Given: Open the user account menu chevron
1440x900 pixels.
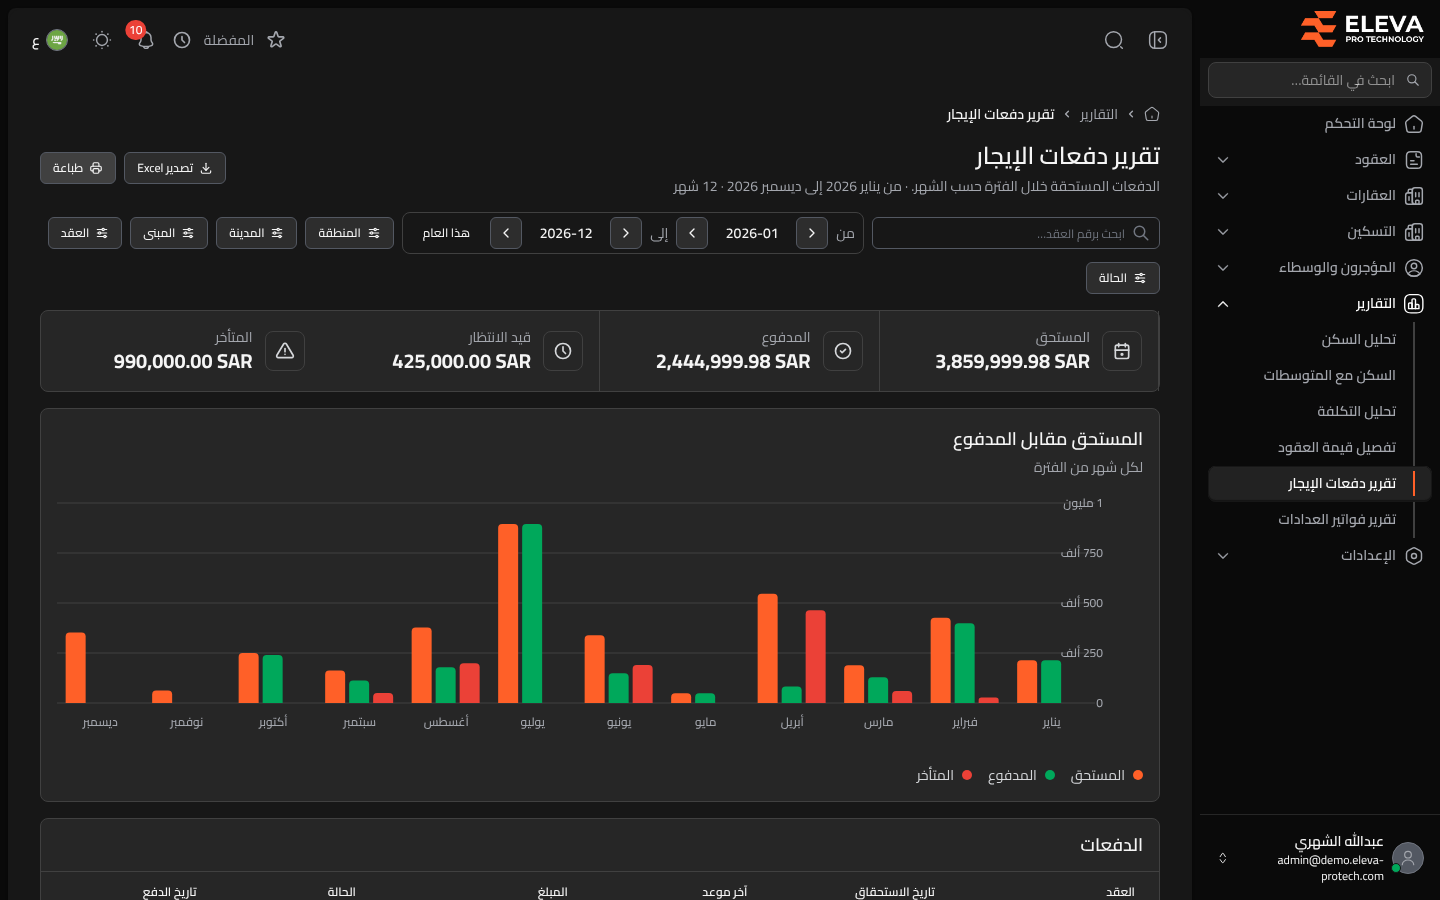Looking at the screenshot, I should pos(1222,858).
